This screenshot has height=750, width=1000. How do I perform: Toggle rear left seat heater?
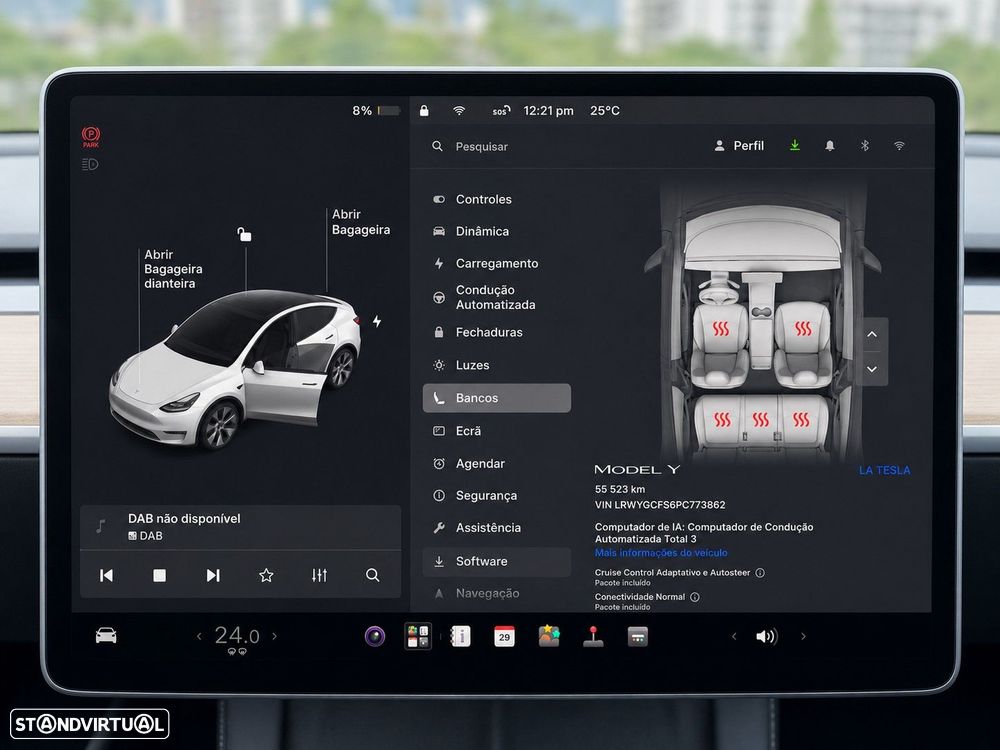722,420
